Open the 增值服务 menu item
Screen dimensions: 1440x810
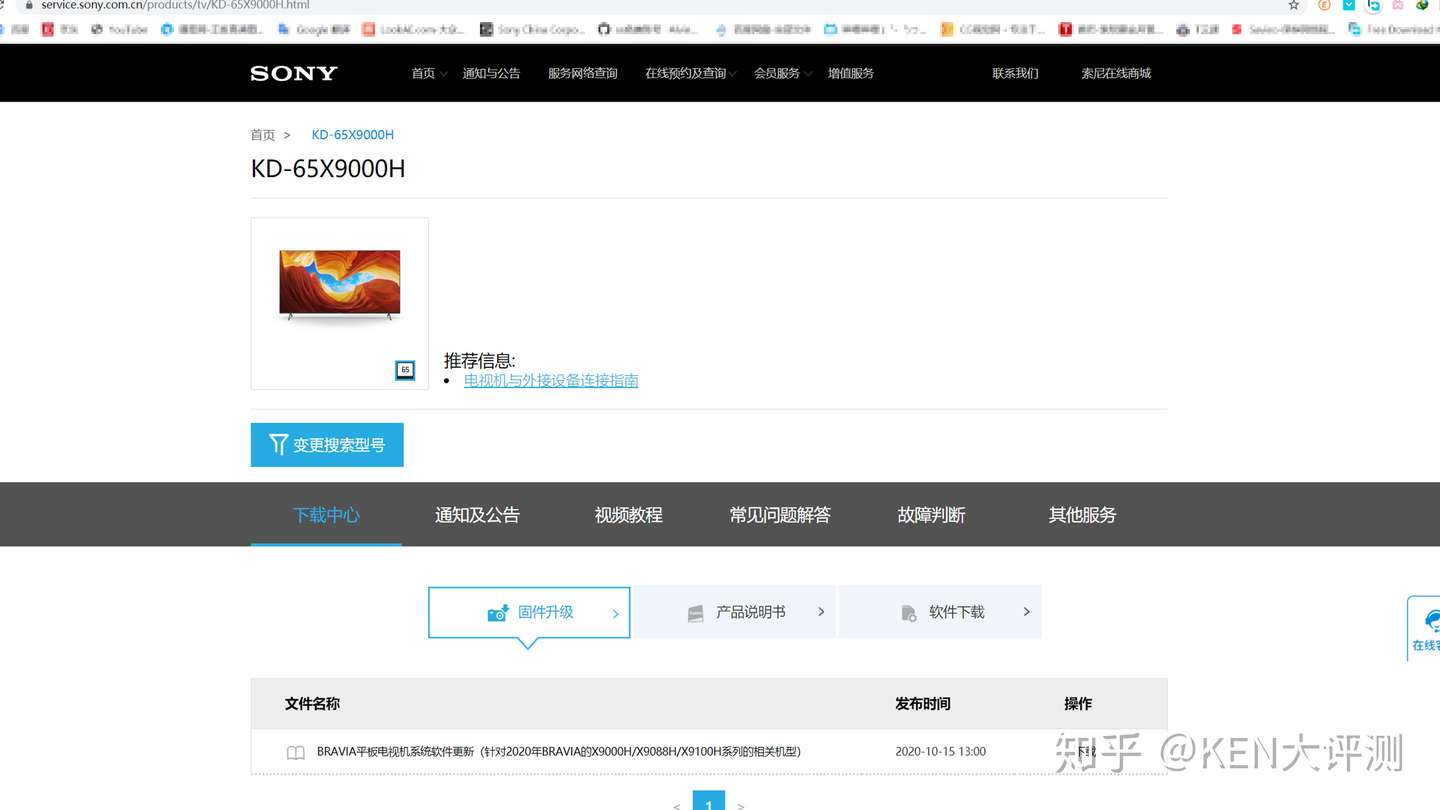tap(851, 73)
